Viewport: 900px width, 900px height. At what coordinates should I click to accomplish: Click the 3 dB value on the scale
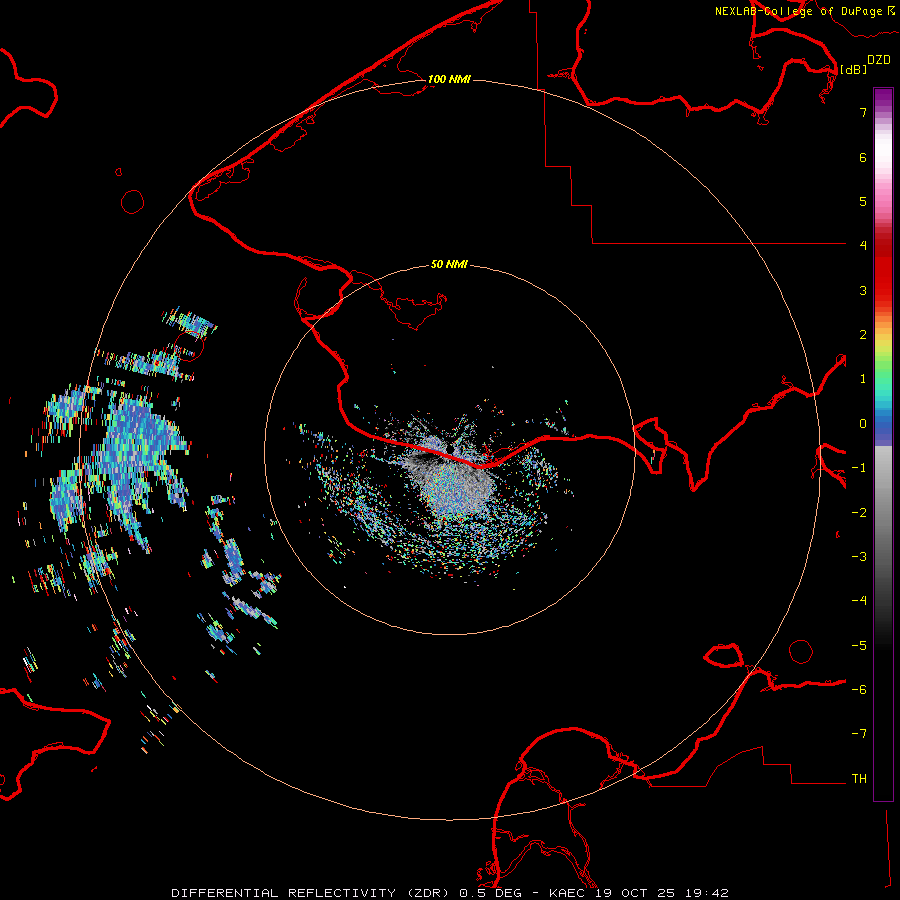tap(863, 290)
